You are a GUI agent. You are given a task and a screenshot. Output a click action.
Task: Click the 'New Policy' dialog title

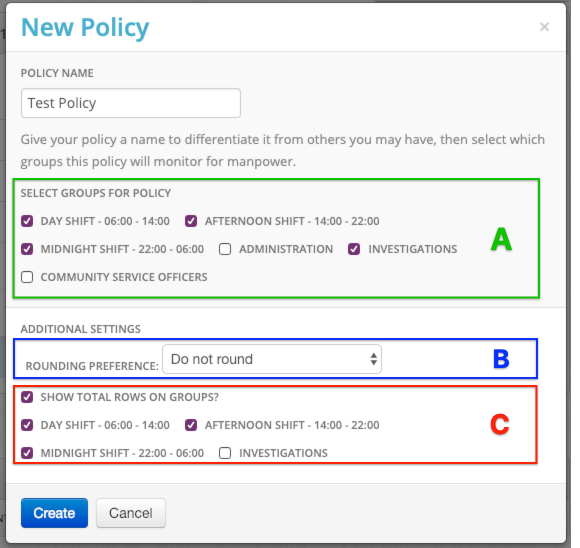click(85, 28)
